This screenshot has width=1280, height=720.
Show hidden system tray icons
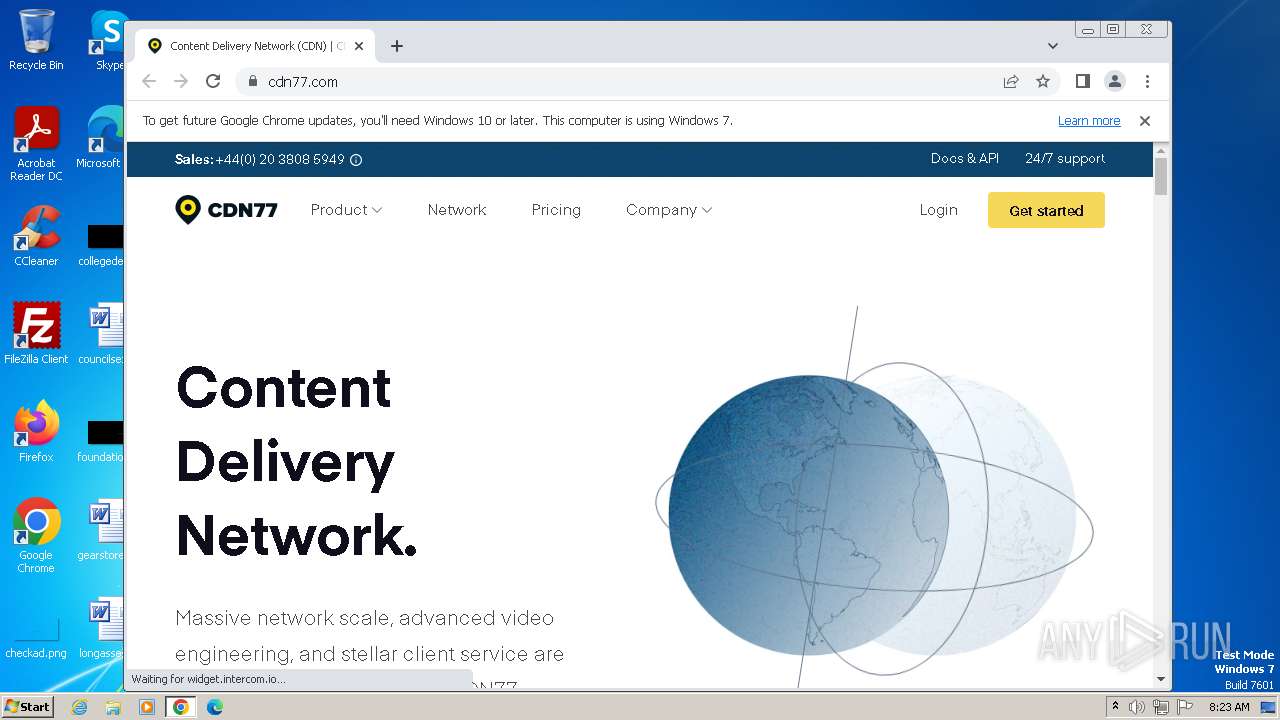1116,707
